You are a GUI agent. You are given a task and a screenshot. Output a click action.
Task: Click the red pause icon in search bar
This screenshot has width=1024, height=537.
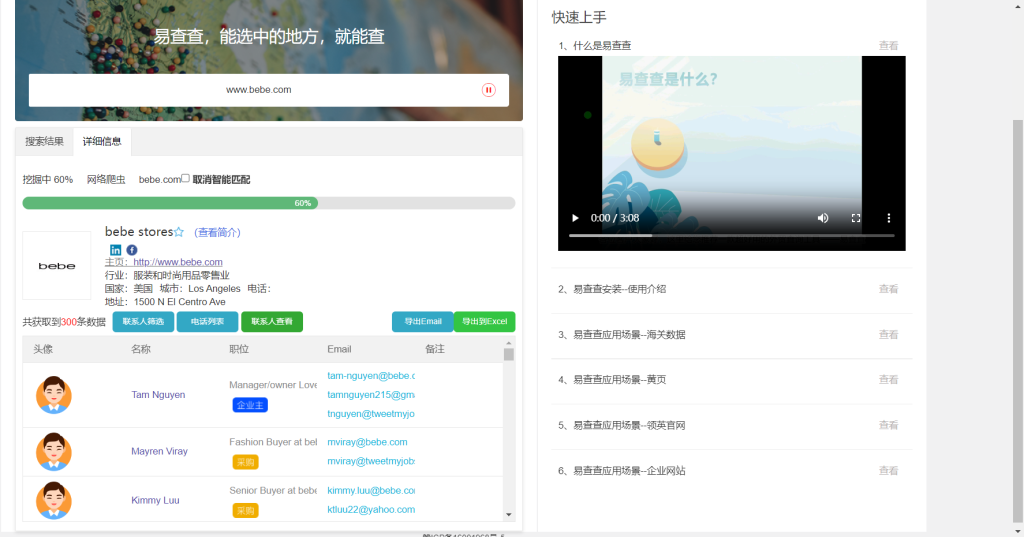[x=488, y=90]
